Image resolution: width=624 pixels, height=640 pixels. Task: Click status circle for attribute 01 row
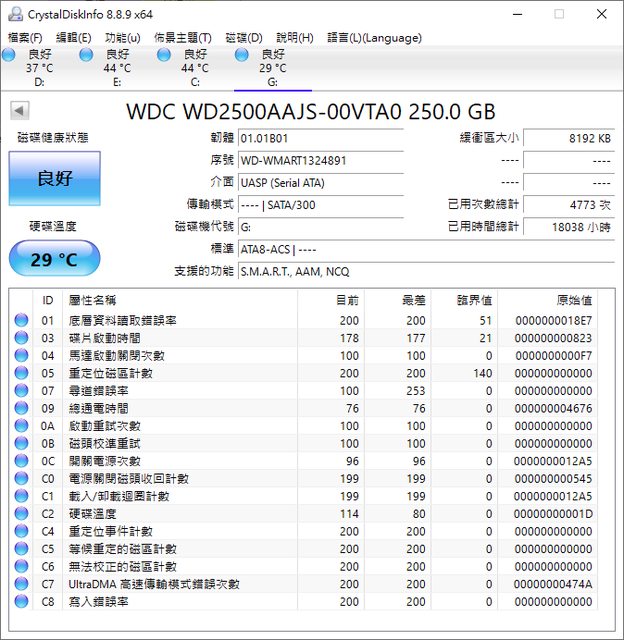coord(21,321)
